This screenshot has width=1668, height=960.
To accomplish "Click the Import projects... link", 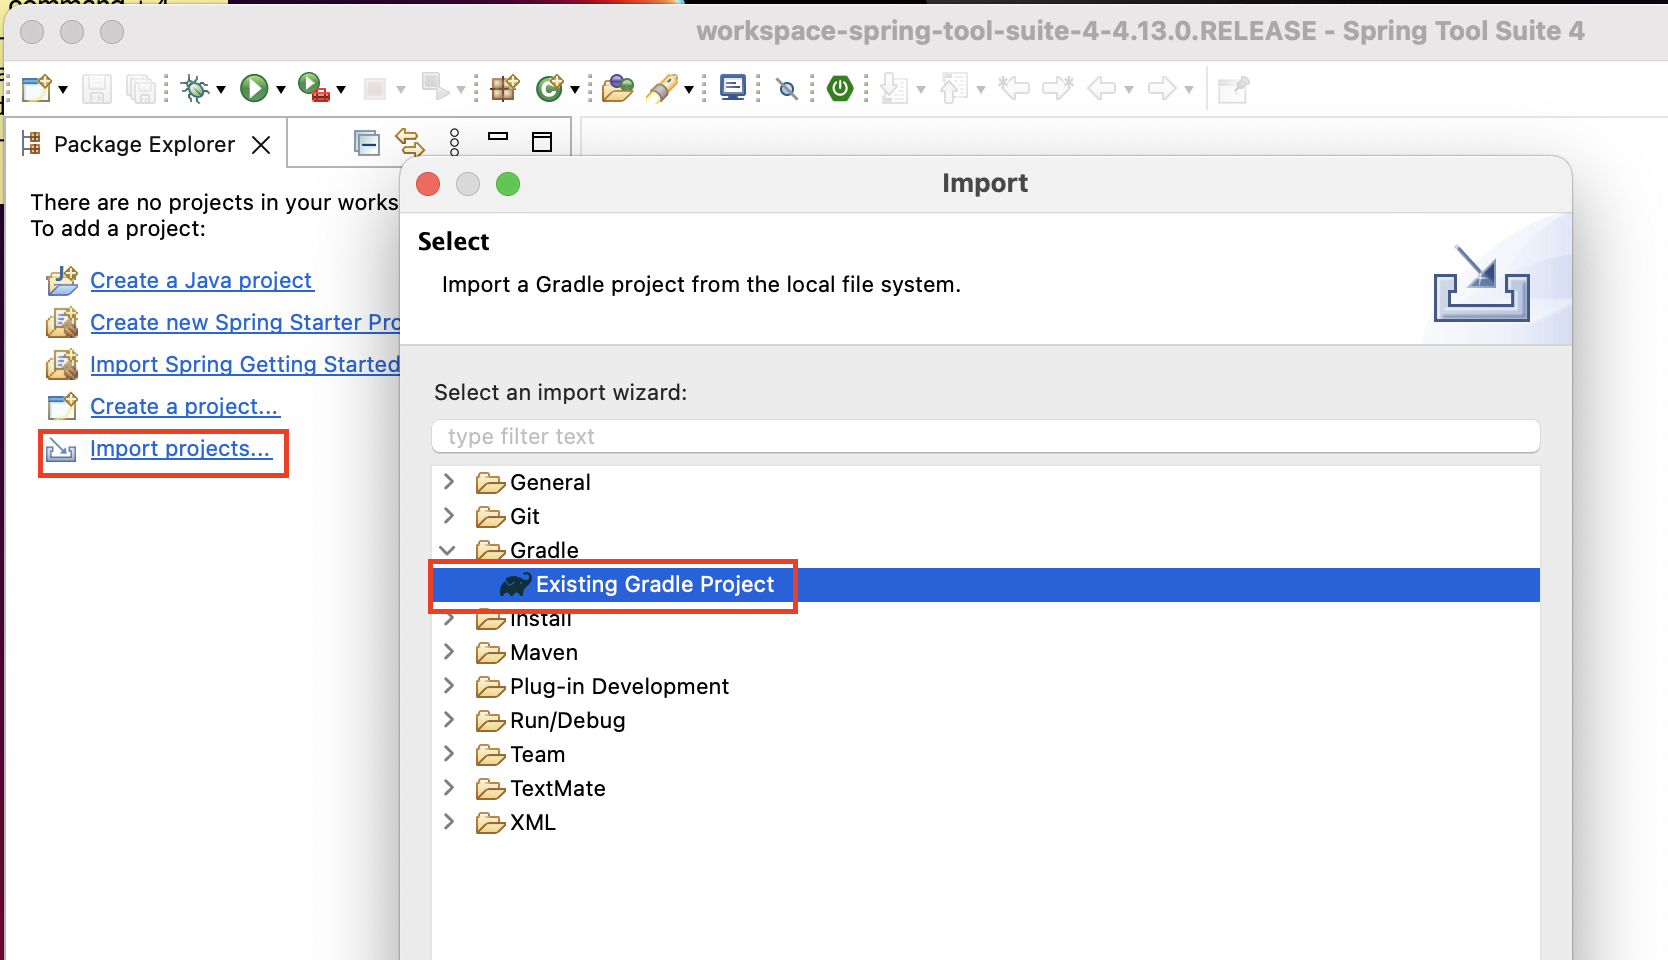I will 180,449.
